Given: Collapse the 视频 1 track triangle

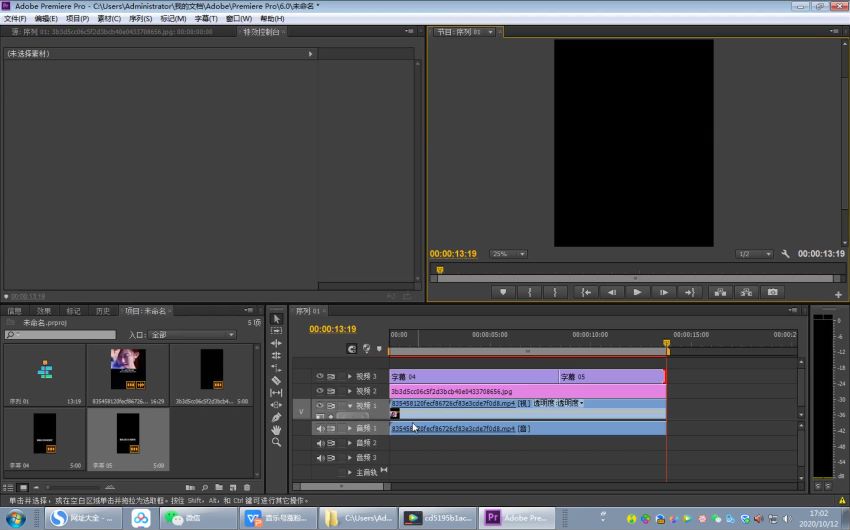Looking at the screenshot, I should click(350, 405).
